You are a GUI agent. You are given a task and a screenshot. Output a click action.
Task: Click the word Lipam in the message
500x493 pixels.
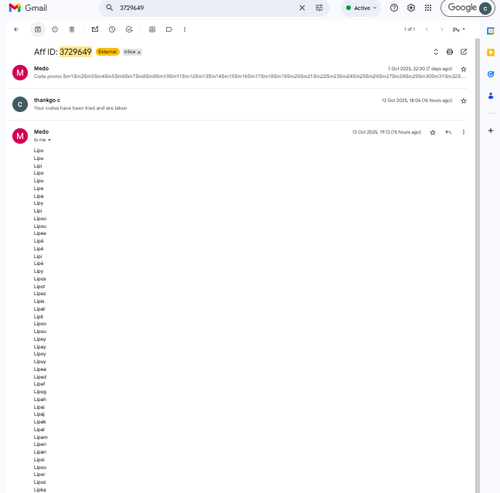pos(41,437)
